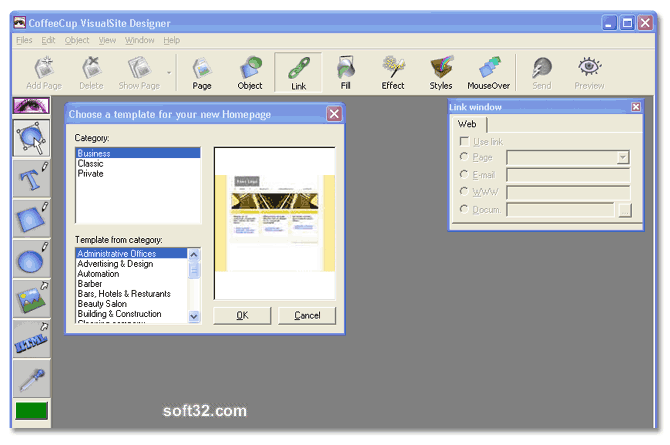Click the Add Page toolbar icon
This screenshot has height=445, width=670.
pyautogui.click(x=44, y=73)
